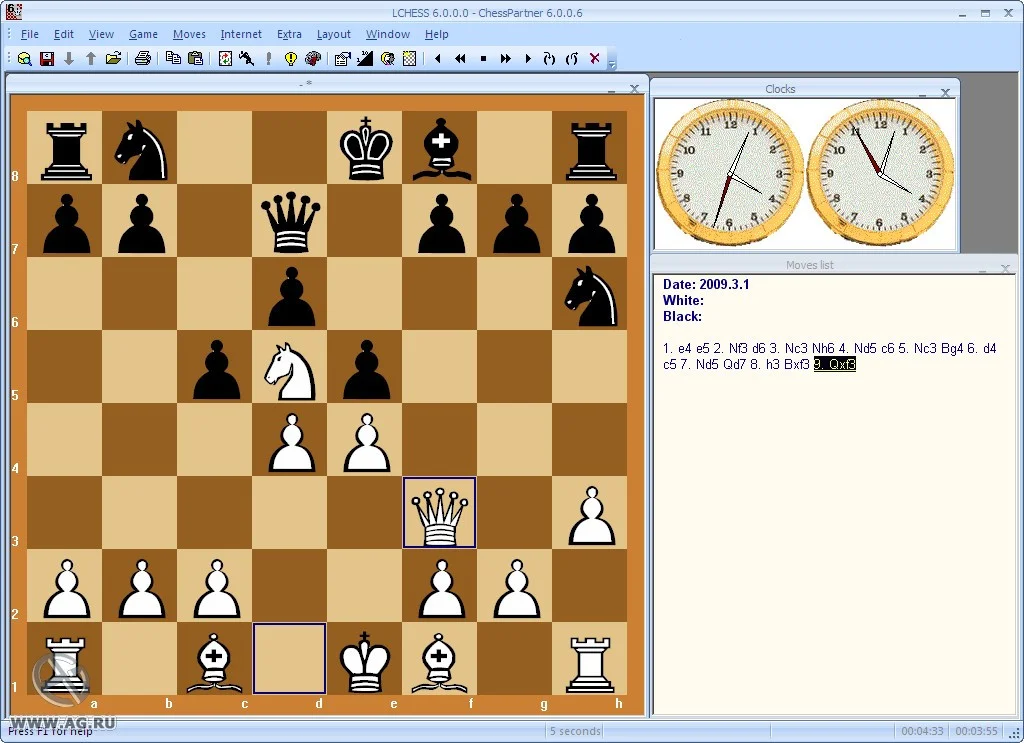
Task: Click the highlighted move 9. Qxf3
Action: click(835, 364)
